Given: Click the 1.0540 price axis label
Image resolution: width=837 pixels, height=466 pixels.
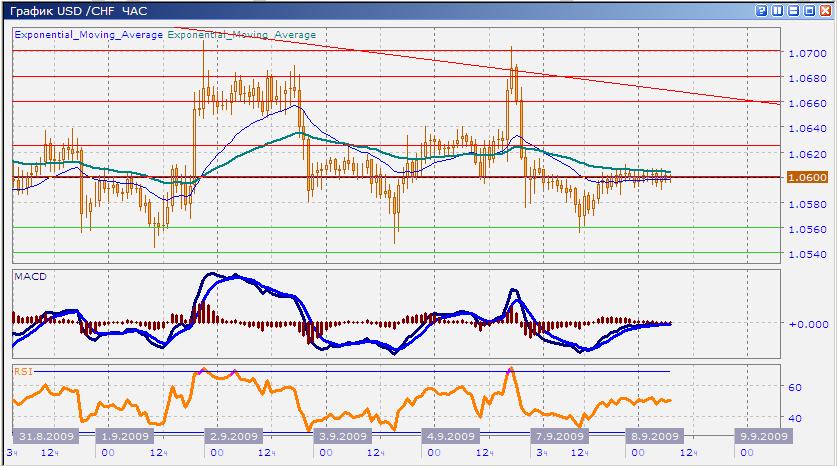Looking at the screenshot, I should 806,255.
